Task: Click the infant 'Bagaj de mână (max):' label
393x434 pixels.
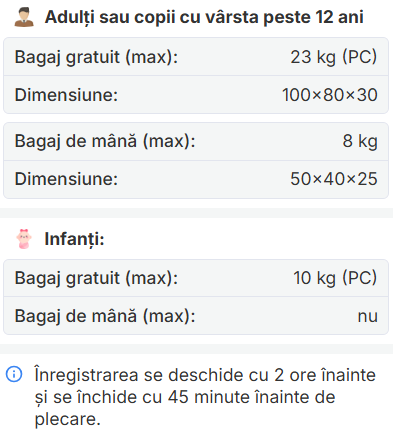Action: pyautogui.click(x=105, y=316)
